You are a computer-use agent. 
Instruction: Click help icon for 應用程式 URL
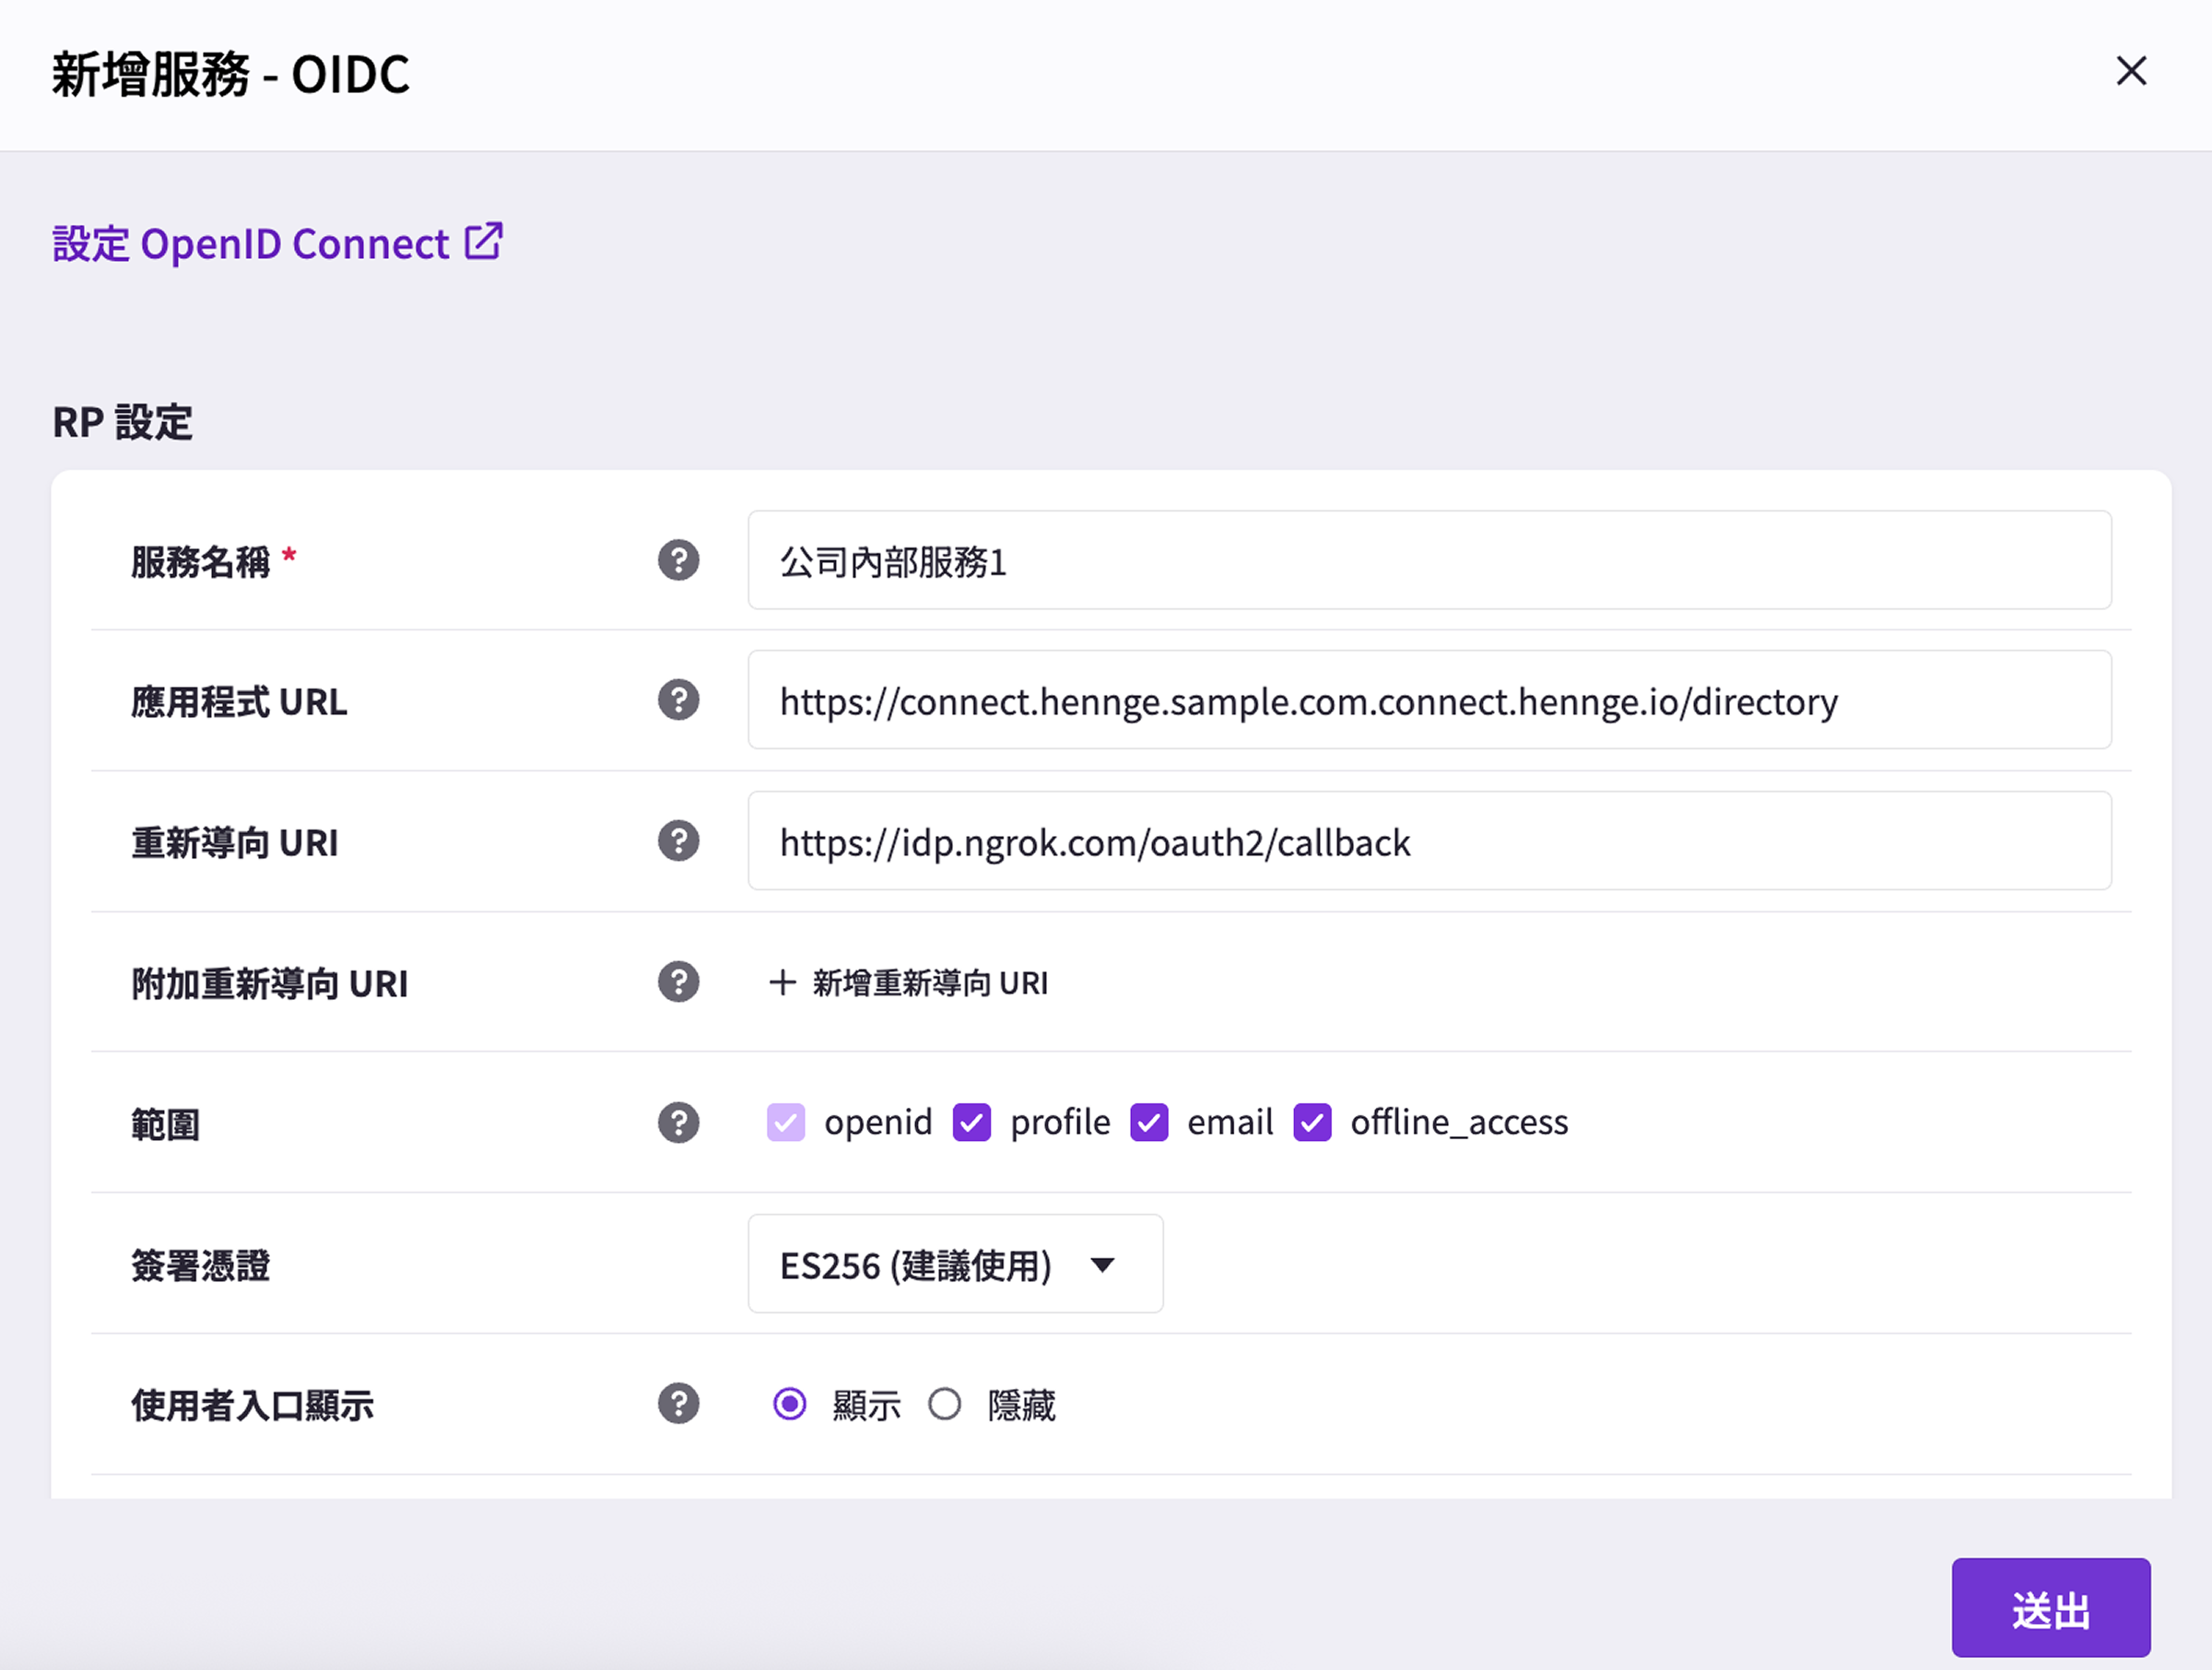[678, 700]
